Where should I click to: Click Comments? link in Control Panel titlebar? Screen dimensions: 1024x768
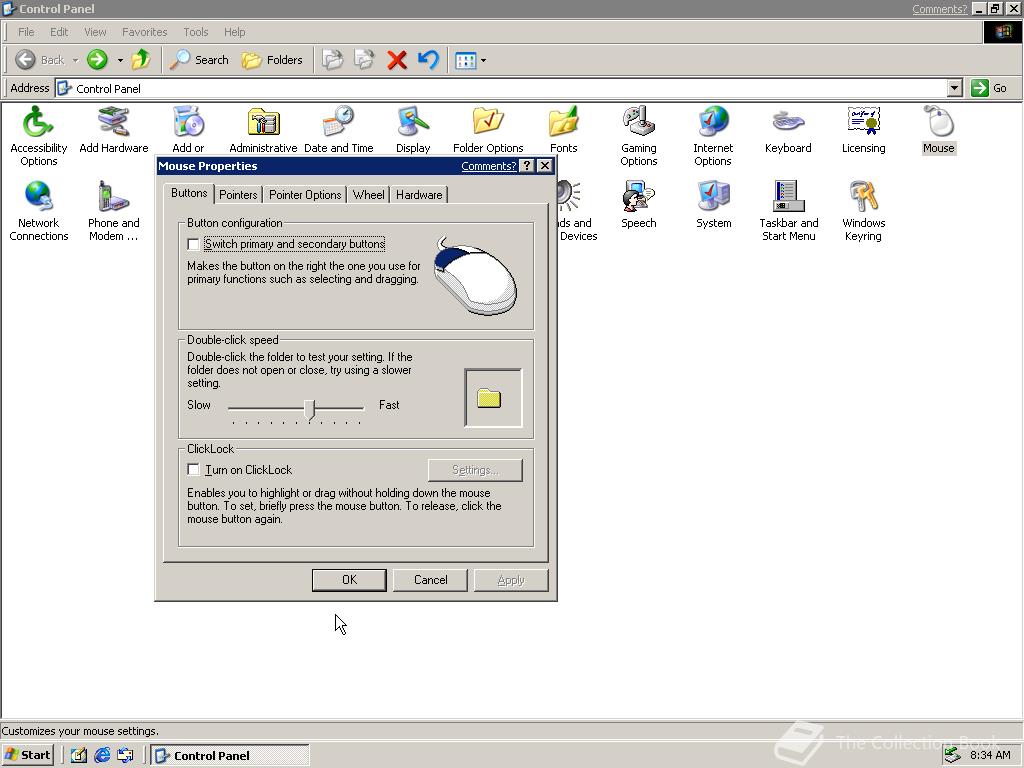click(x=940, y=9)
